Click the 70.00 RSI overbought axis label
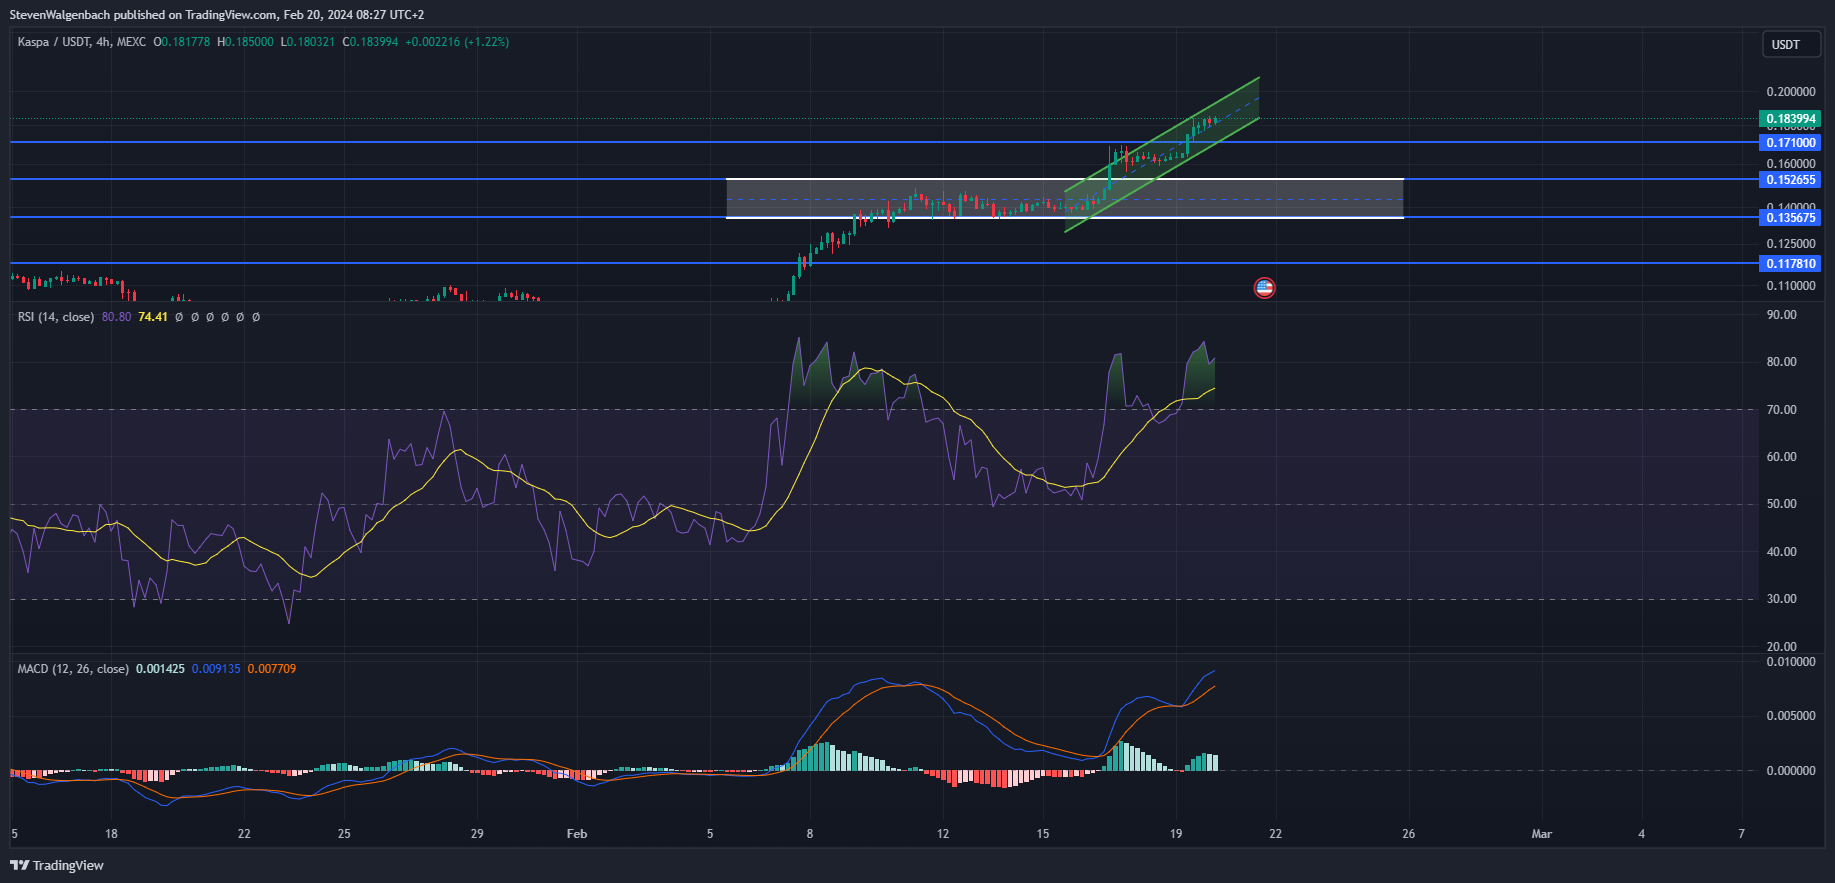This screenshot has height=883, width=1835. [1781, 410]
